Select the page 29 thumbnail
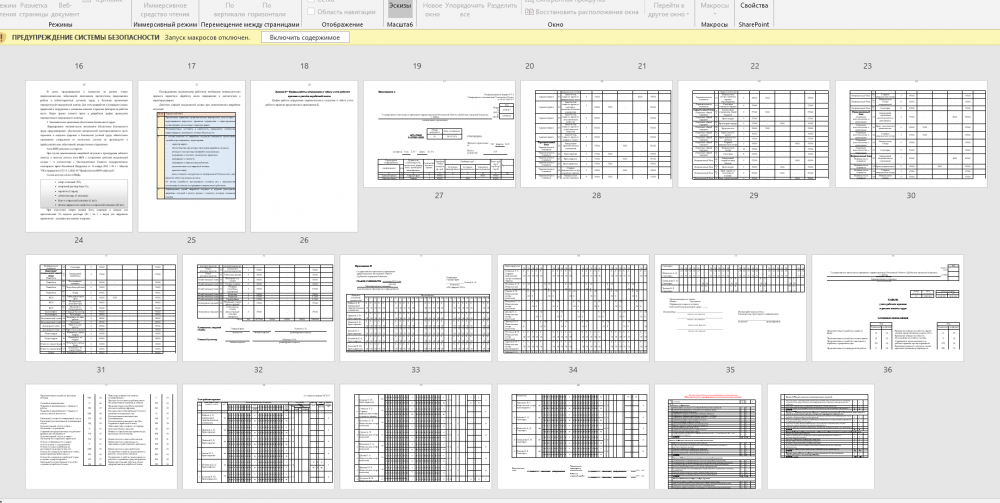The image size is (1000, 503). click(x=754, y=134)
